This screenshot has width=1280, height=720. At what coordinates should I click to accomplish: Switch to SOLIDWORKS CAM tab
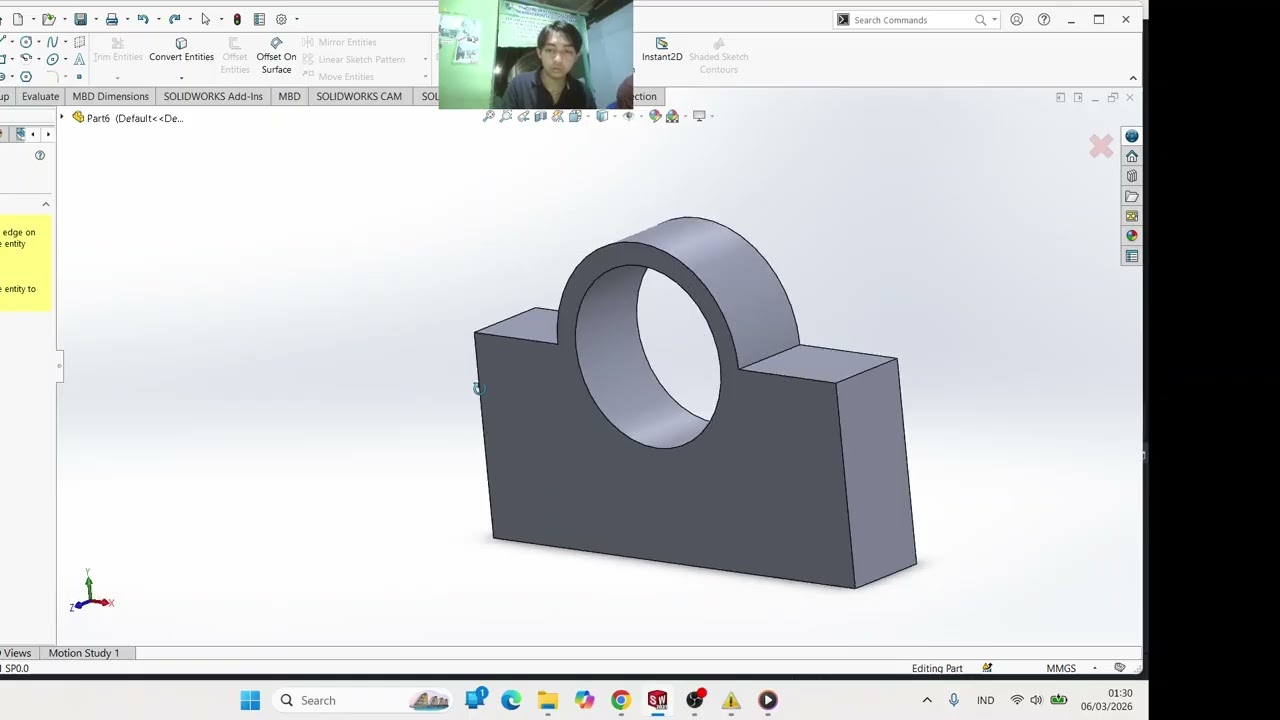click(x=359, y=96)
